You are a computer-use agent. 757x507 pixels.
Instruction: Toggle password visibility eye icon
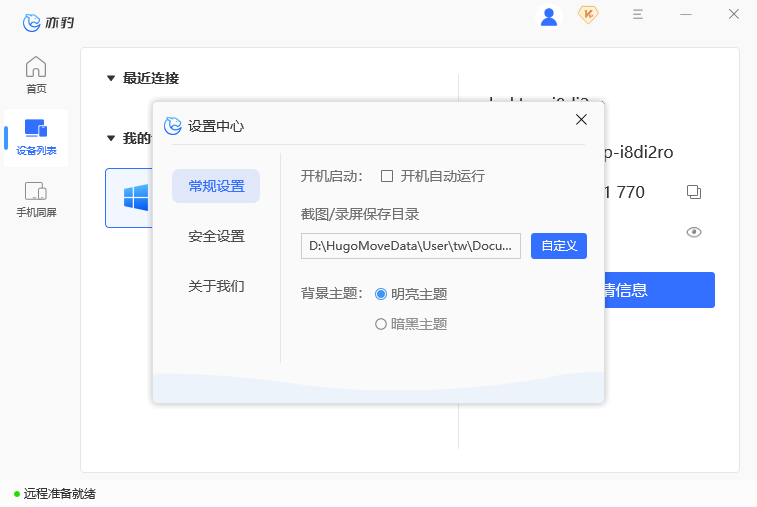[694, 232]
